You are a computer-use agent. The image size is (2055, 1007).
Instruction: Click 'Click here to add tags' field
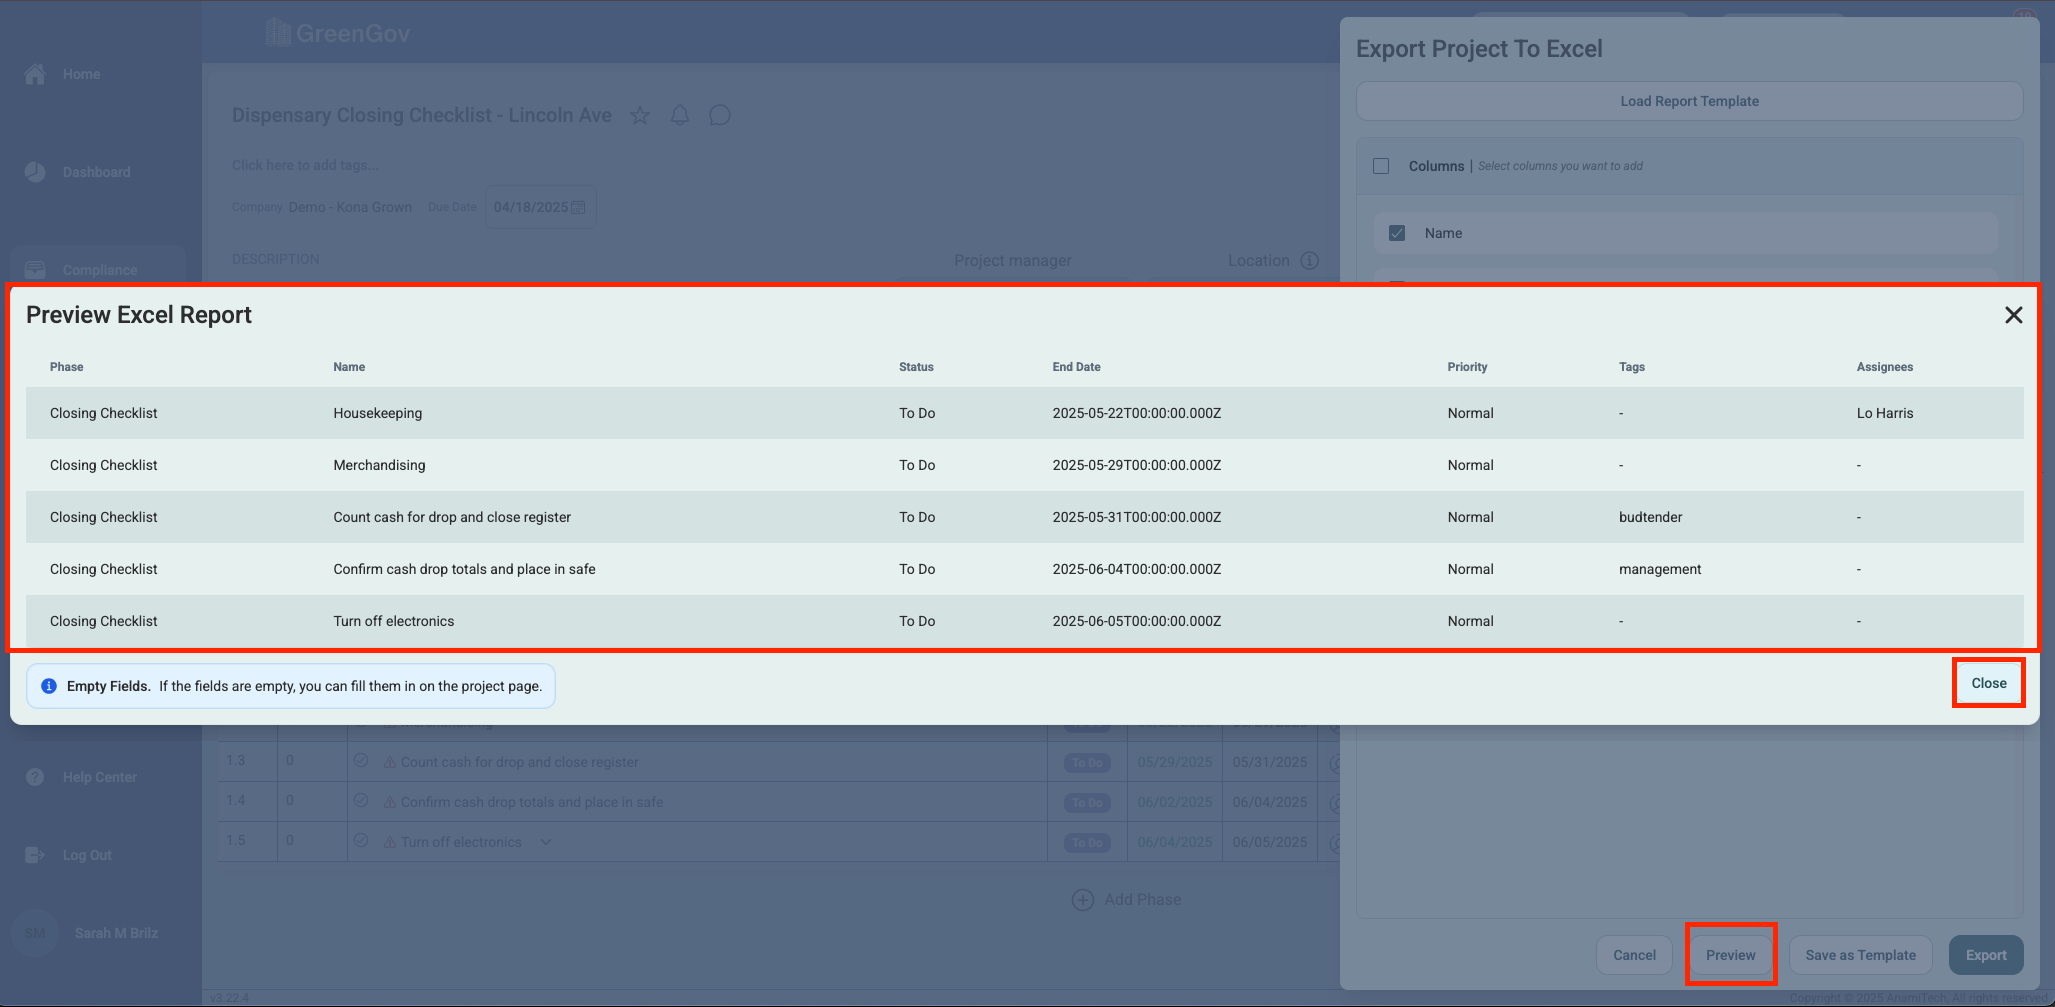[x=305, y=165]
